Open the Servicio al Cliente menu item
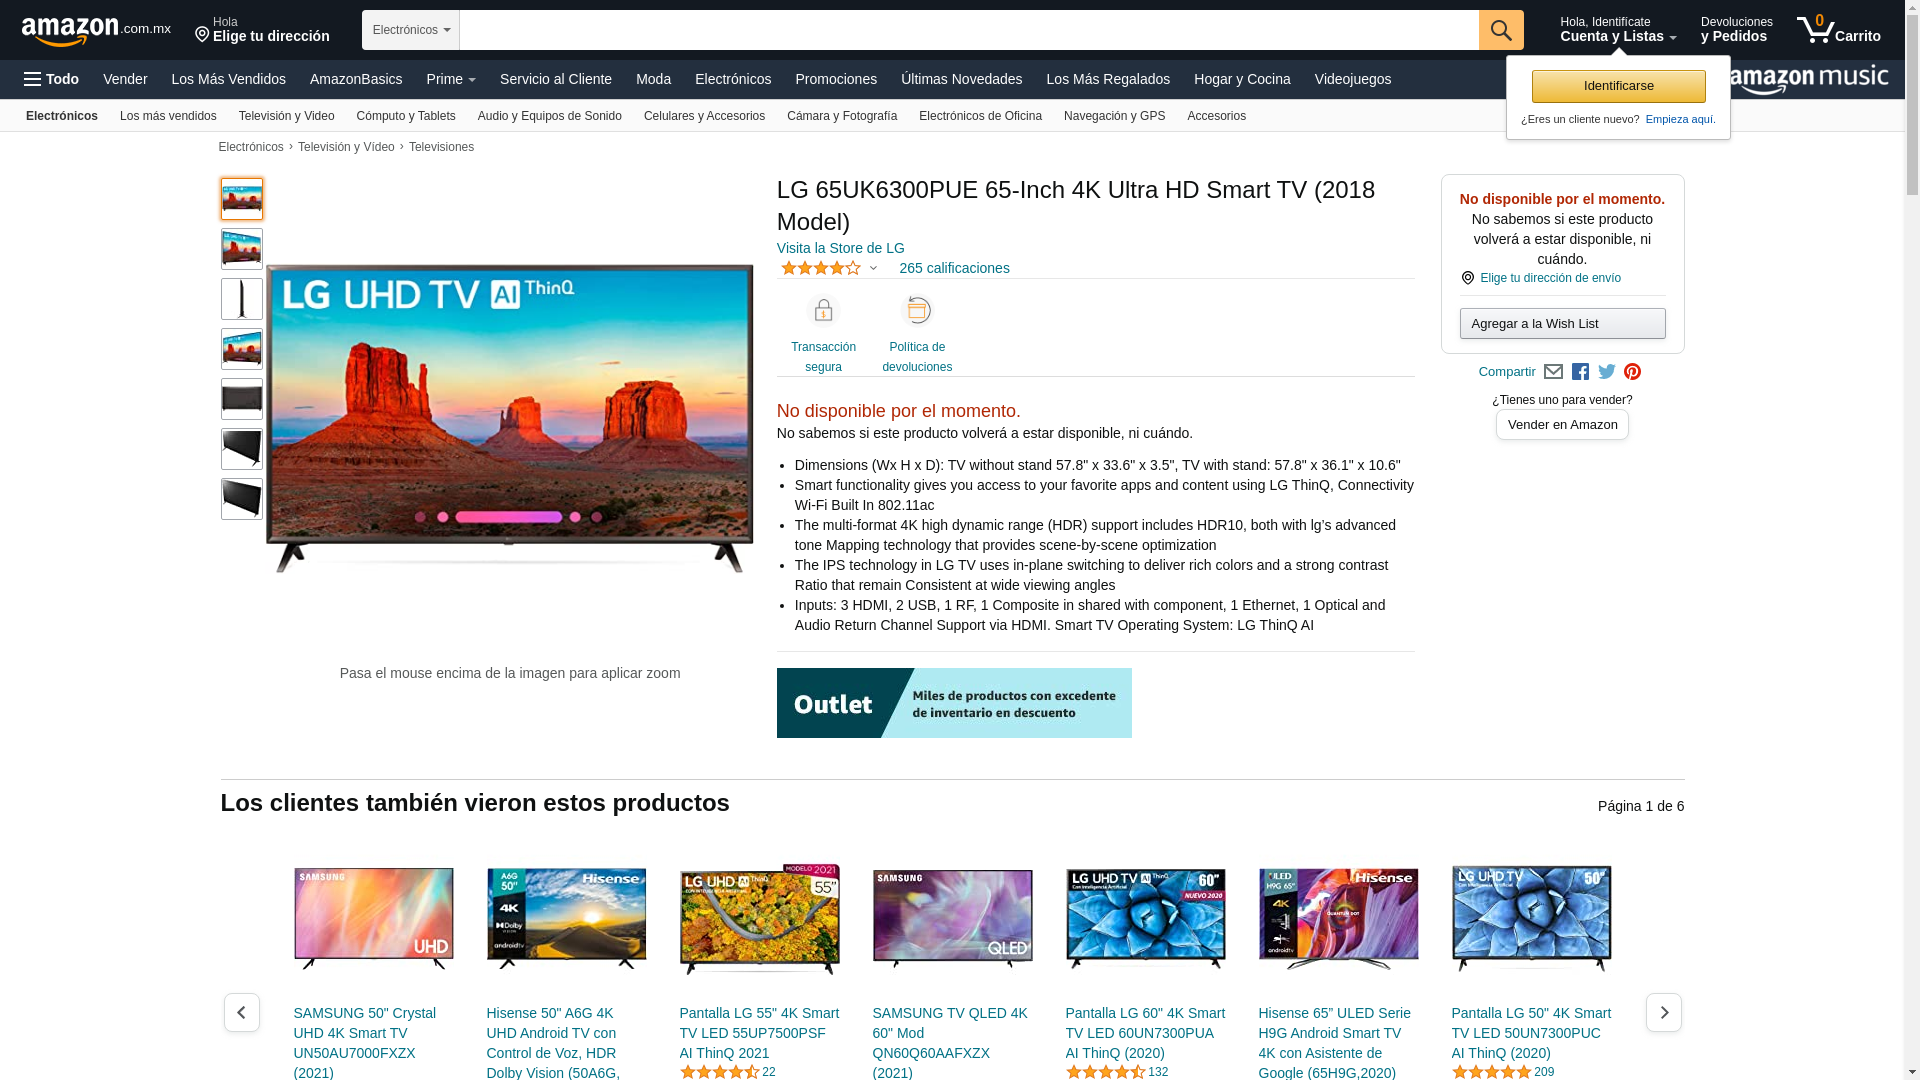1920x1080 pixels. pos(555,79)
